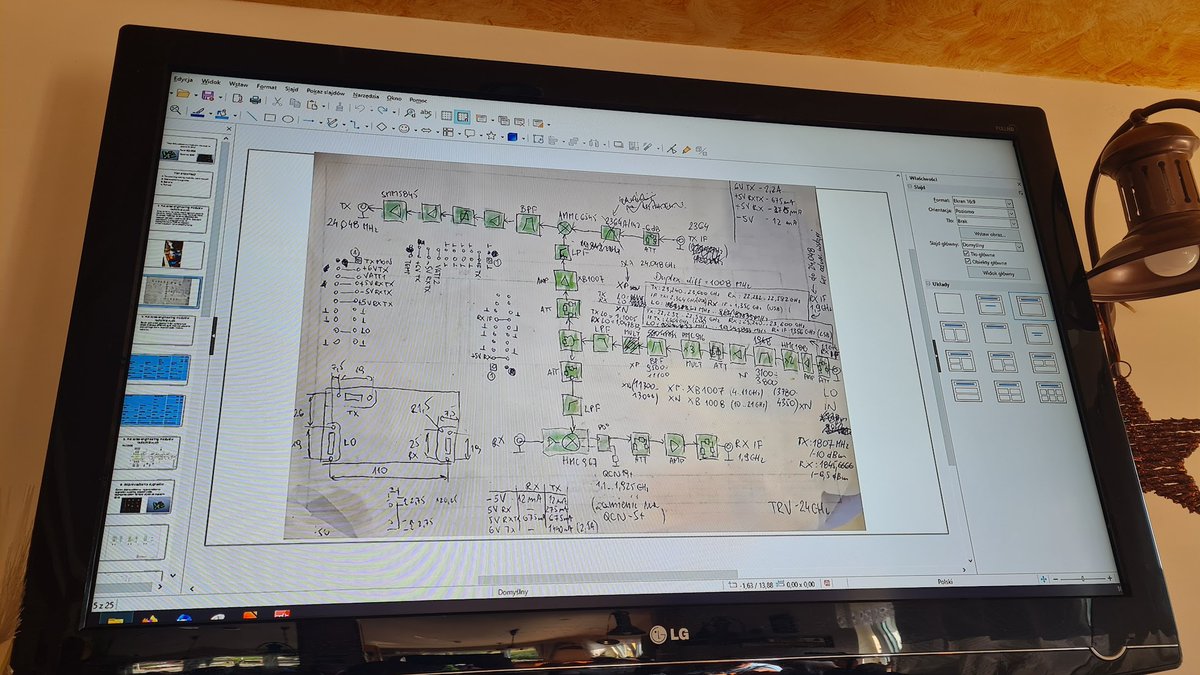The width and height of the screenshot is (1200, 675).
Task: Select the Zoom tool in the toolbar
Action: click(174, 110)
